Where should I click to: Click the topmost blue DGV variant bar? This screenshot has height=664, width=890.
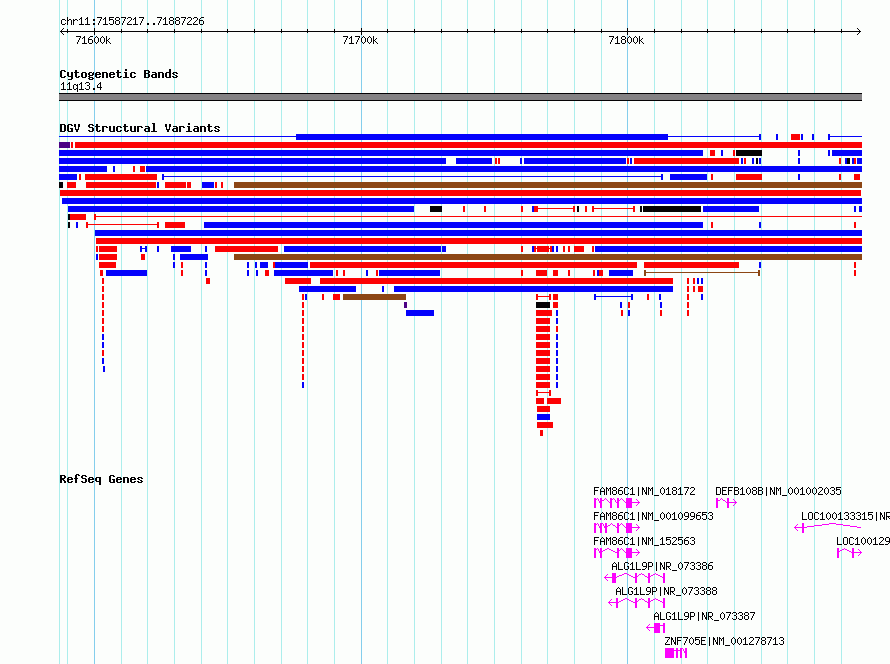(482, 137)
